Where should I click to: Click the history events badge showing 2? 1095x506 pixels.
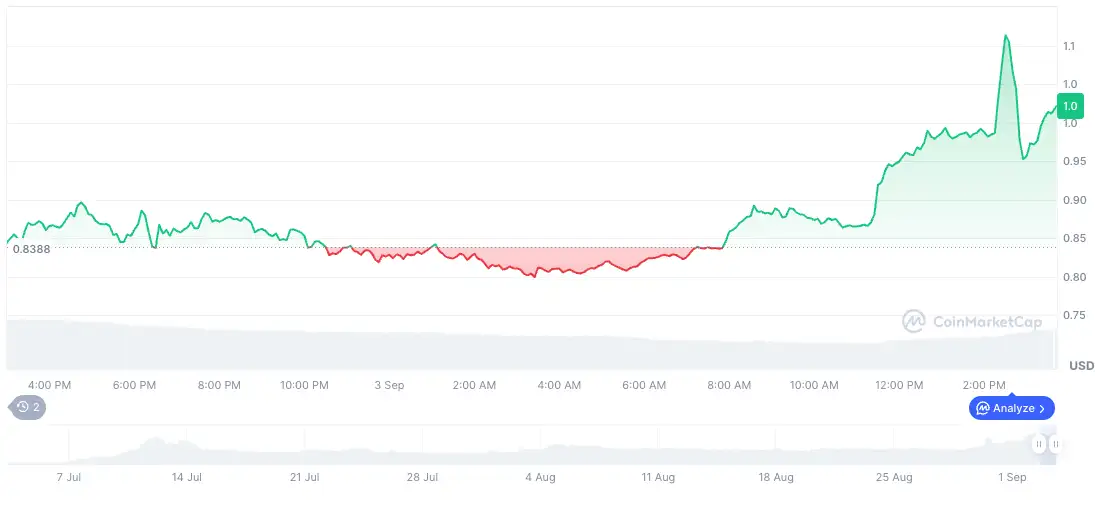pos(27,407)
